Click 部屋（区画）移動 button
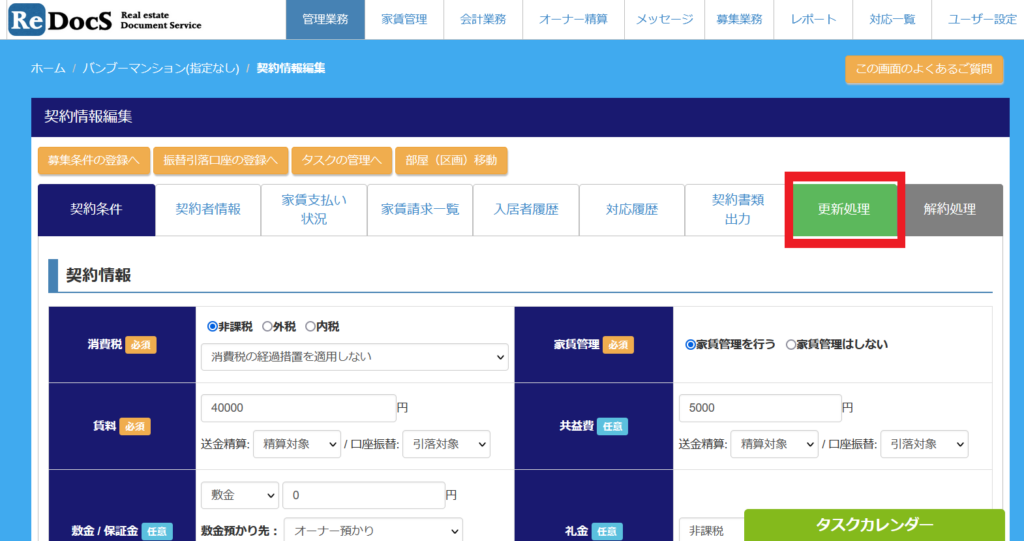Screen dimensions: 1024x541 451,160
